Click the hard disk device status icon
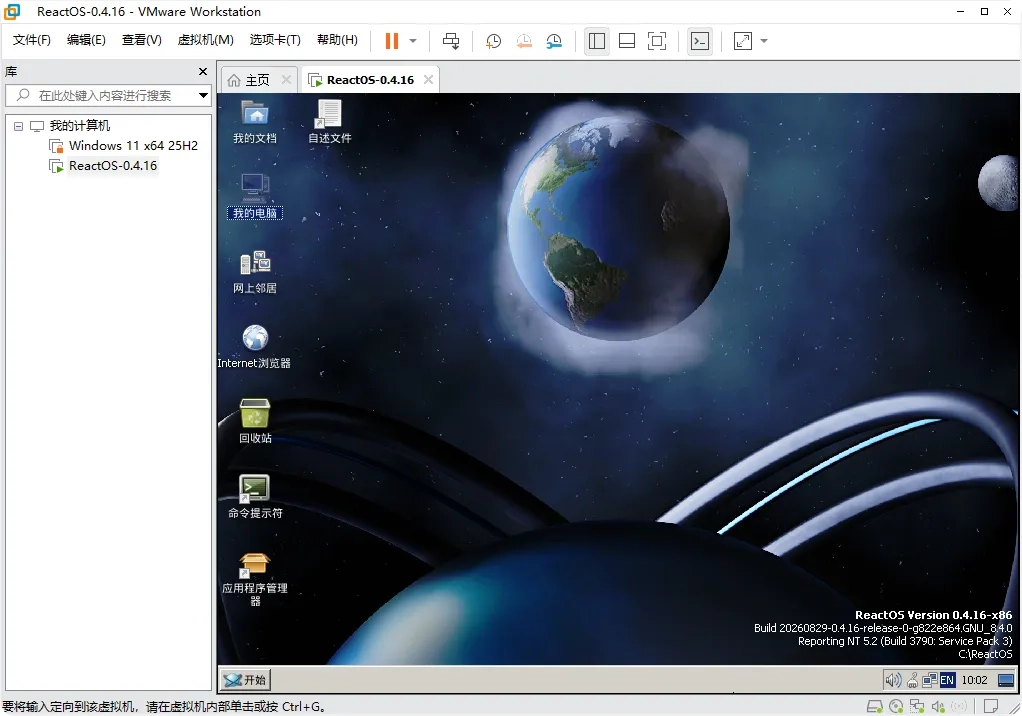 875,706
